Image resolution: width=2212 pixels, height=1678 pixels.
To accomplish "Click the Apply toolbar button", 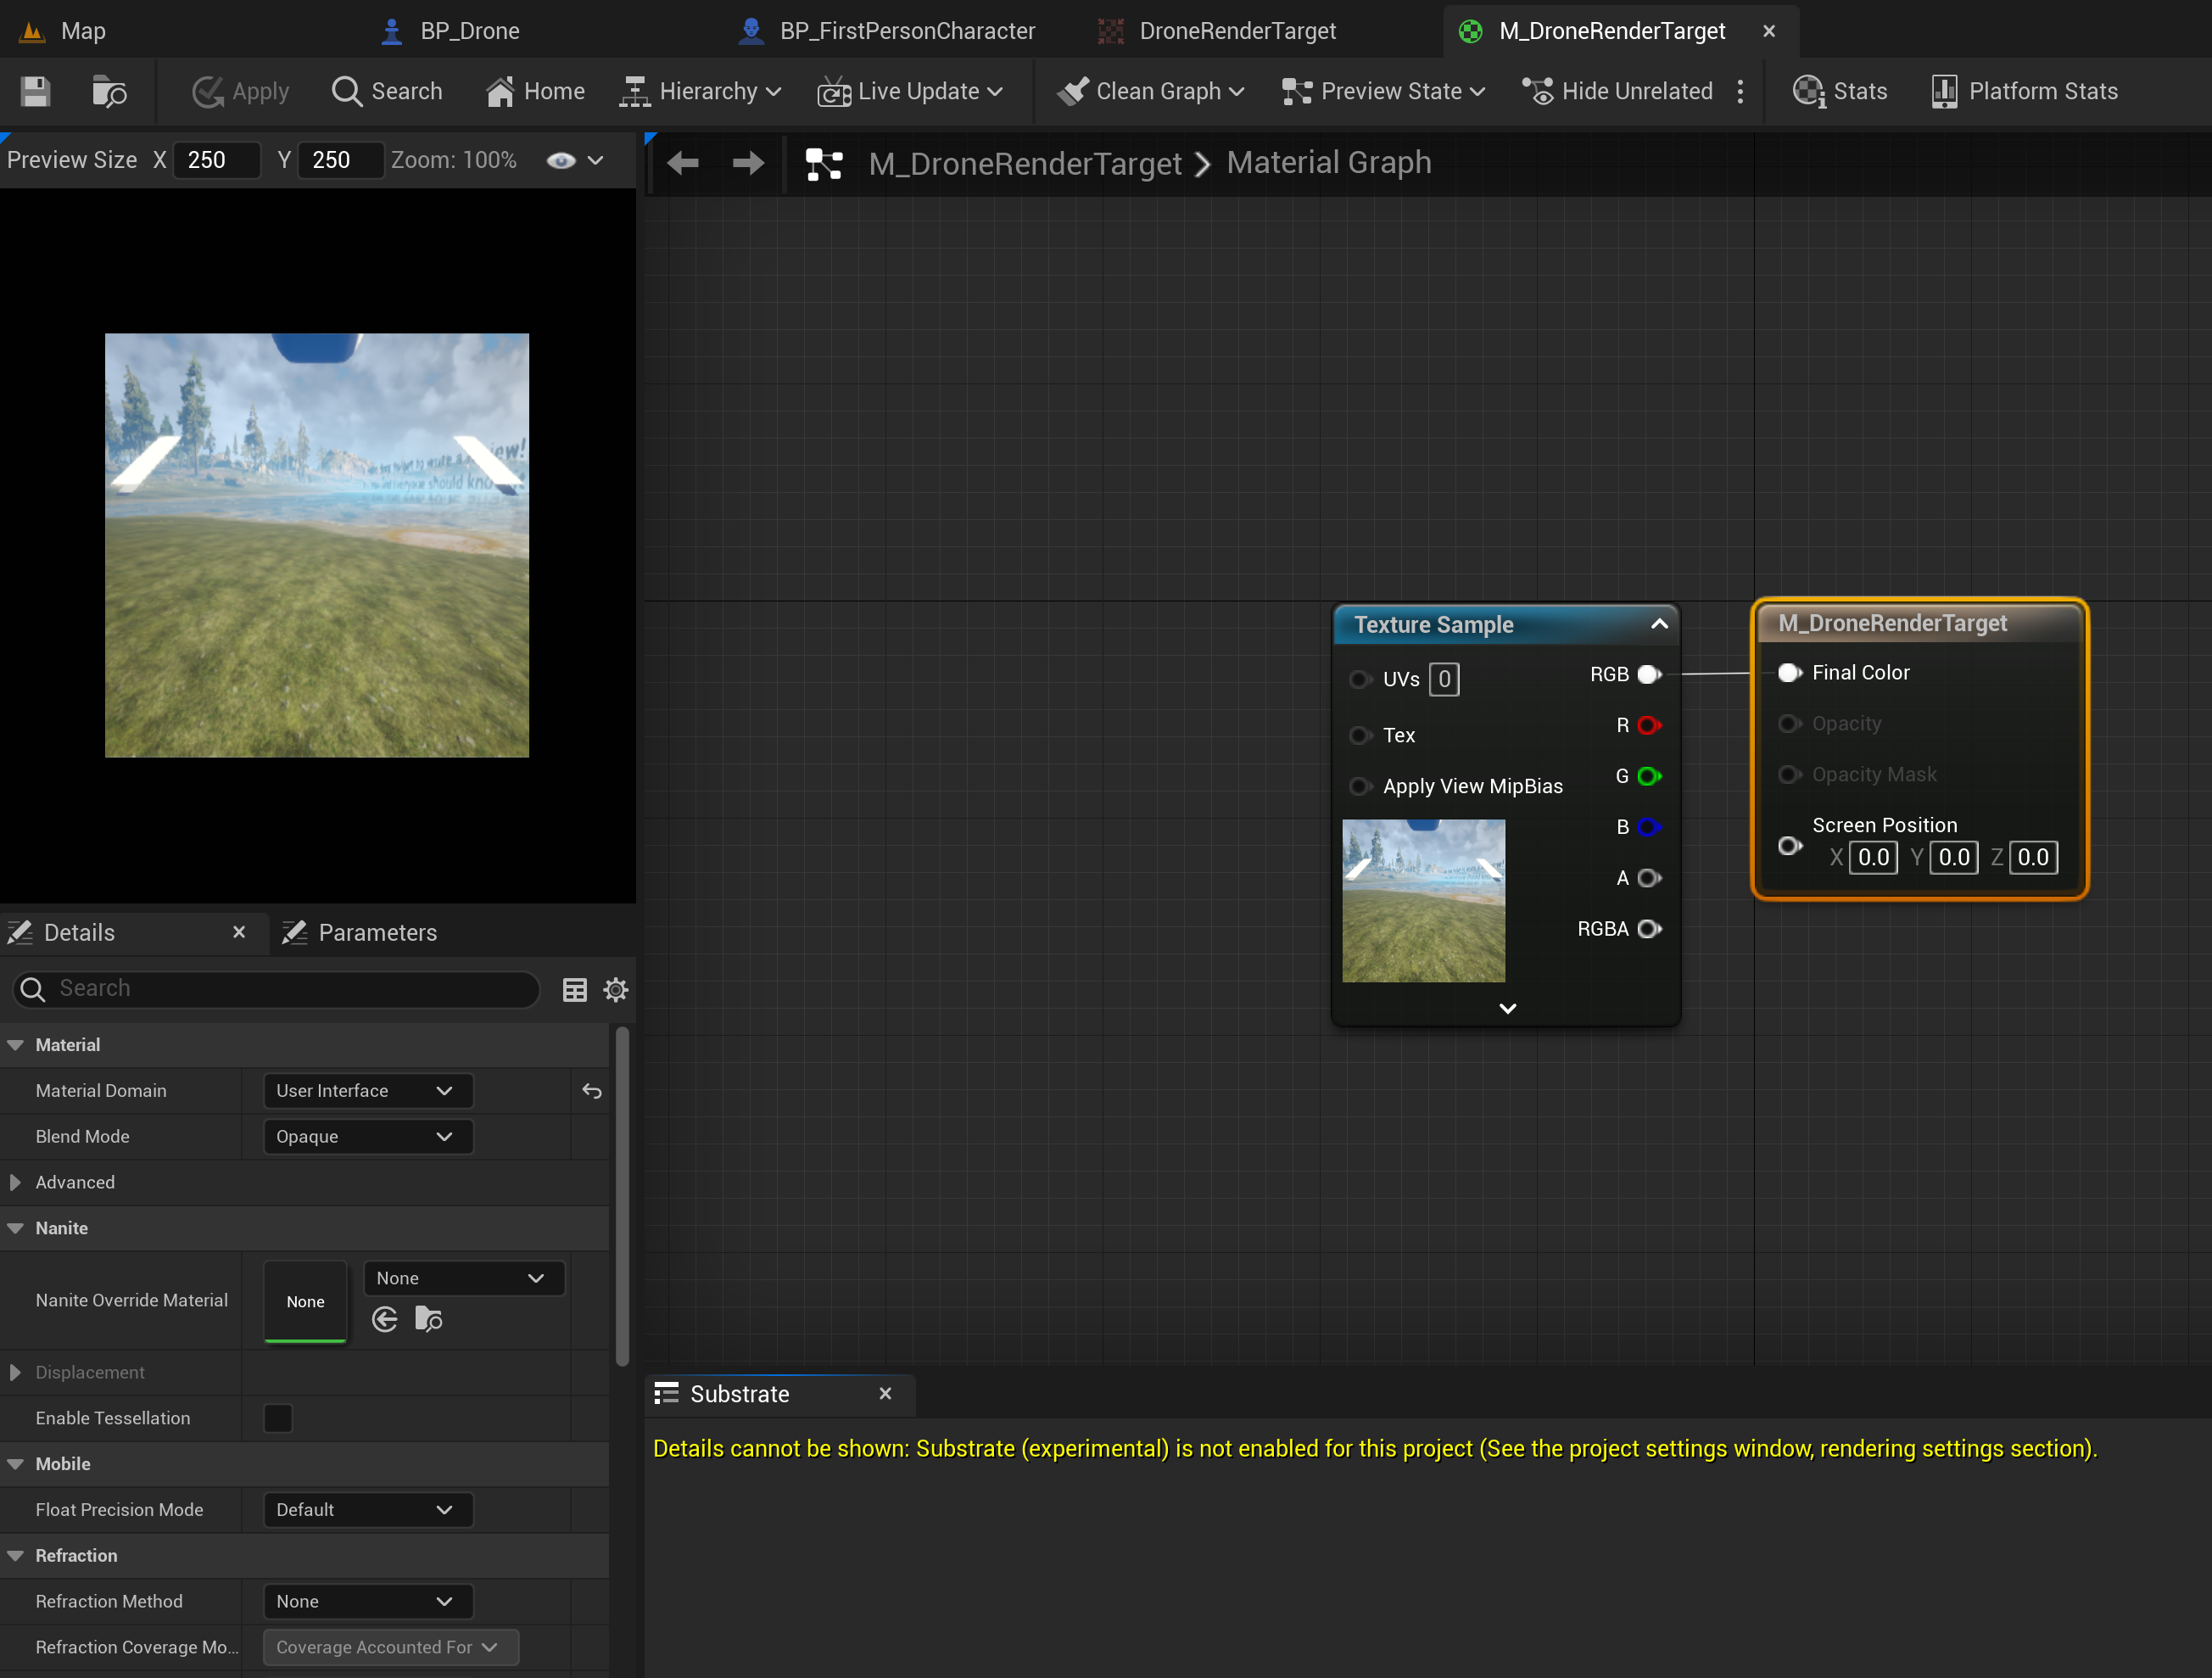I will [240, 91].
